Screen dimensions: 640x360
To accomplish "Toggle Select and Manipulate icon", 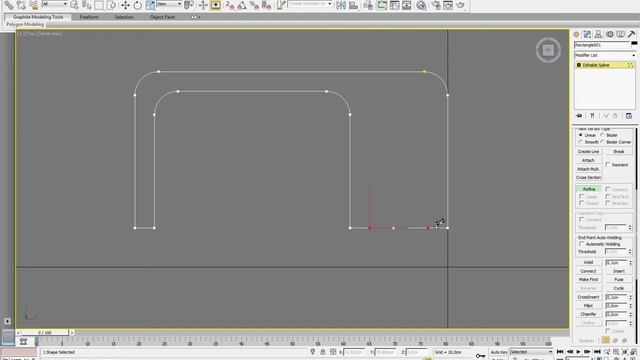I will 203,5.
